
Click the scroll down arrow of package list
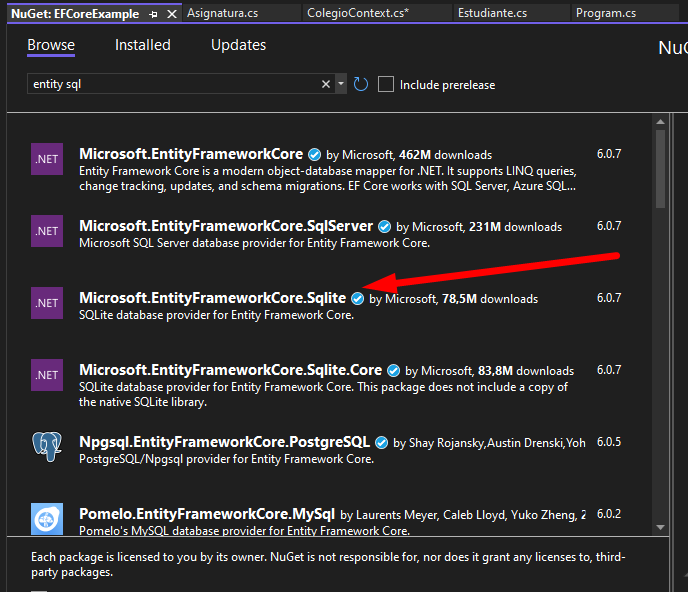tap(660, 526)
